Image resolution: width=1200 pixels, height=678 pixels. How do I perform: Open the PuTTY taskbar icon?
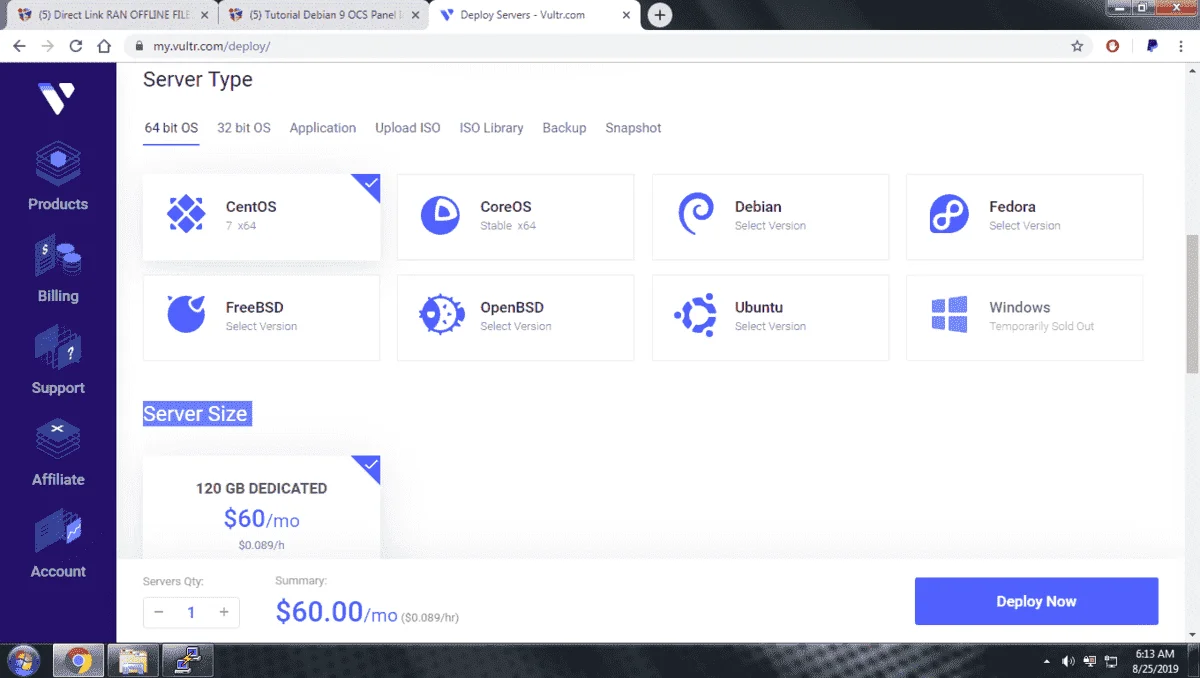point(187,661)
